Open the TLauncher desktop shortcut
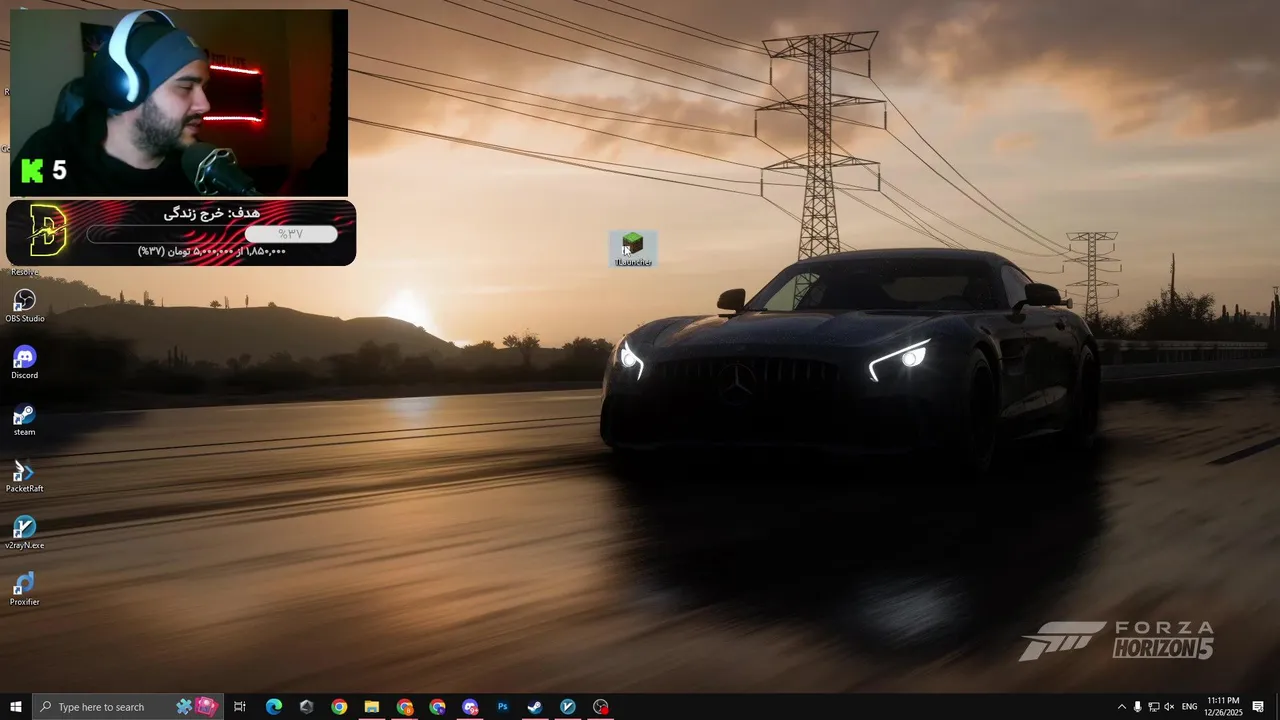Image resolution: width=1280 pixels, height=720 pixels. coord(632,248)
